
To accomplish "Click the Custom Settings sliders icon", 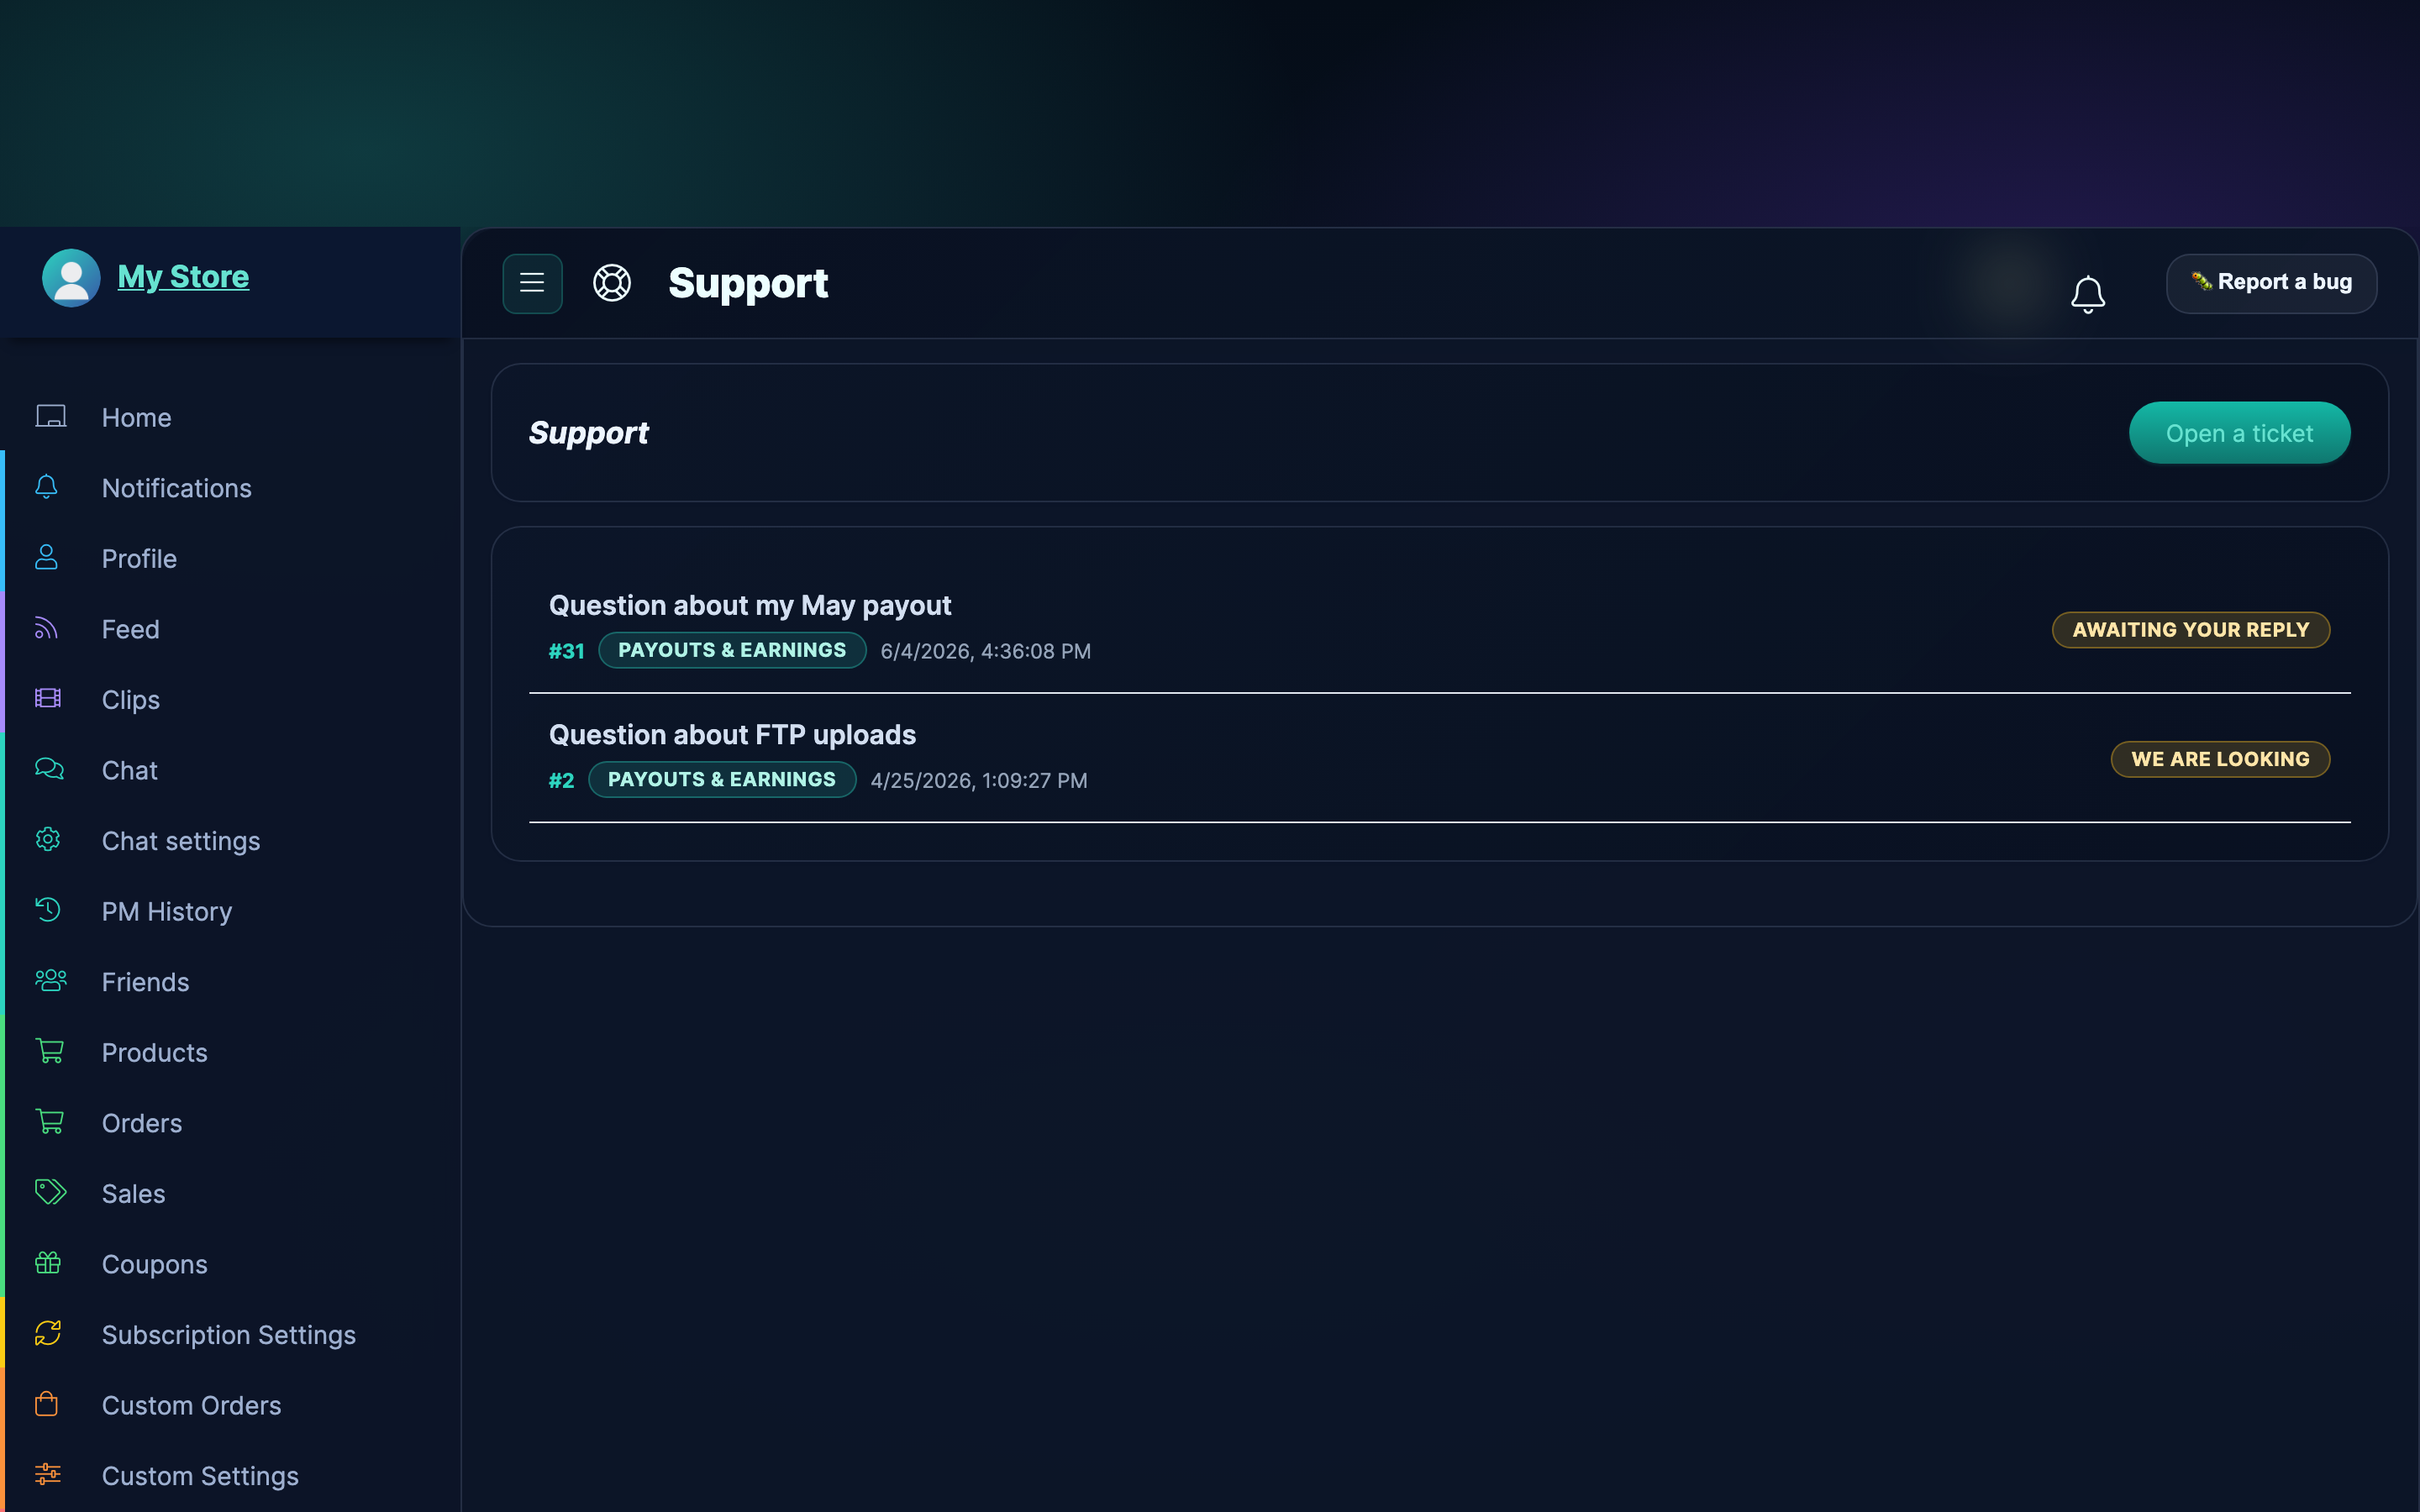I will tap(48, 1474).
